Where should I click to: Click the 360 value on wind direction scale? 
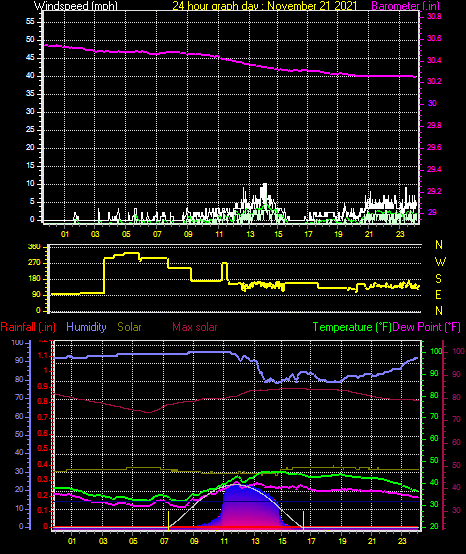[x=34, y=247]
